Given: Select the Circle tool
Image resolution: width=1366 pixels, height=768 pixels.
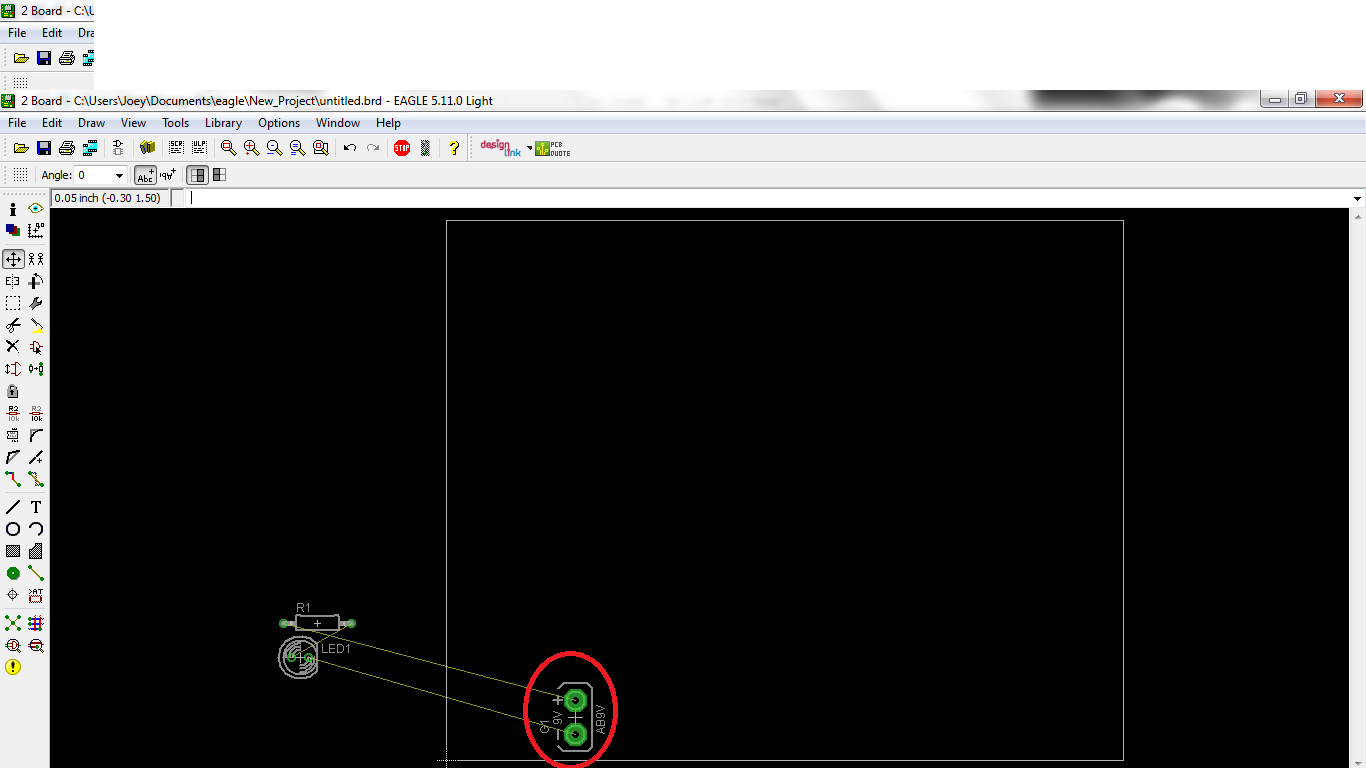Looking at the screenshot, I should (x=13, y=529).
